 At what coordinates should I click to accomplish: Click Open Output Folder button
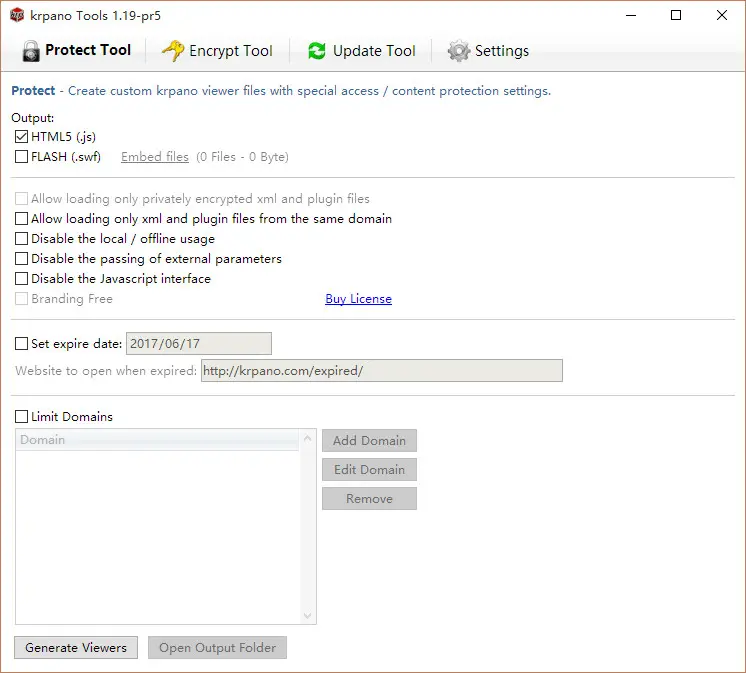[217, 647]
